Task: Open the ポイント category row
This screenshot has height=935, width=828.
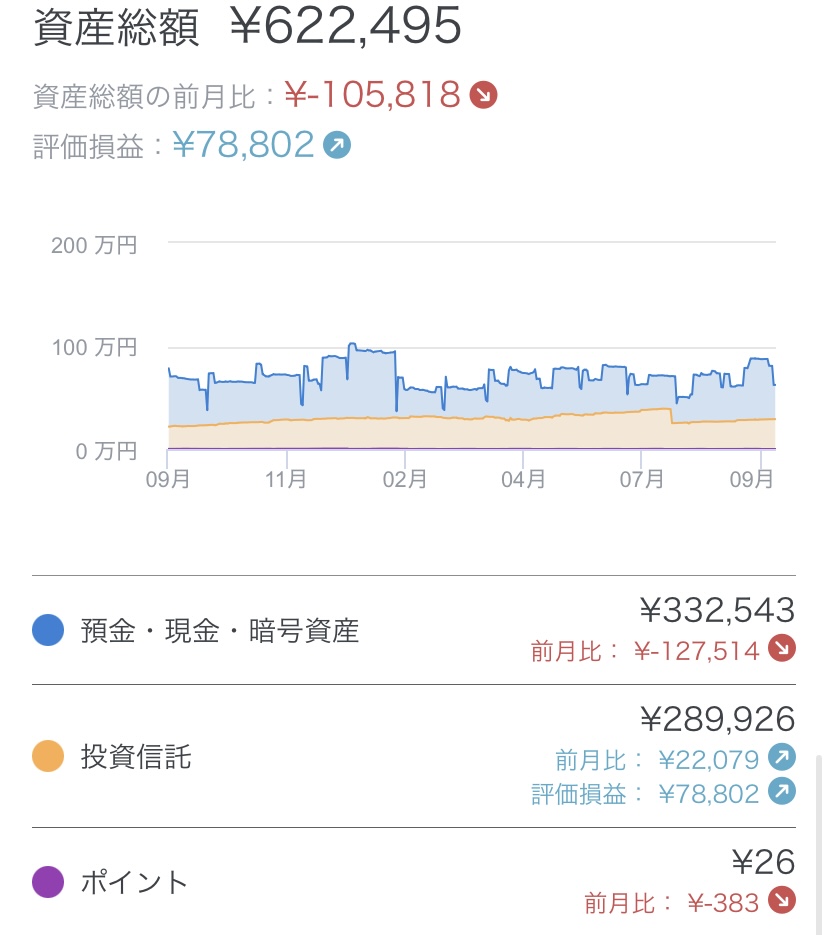Action: 134,882
